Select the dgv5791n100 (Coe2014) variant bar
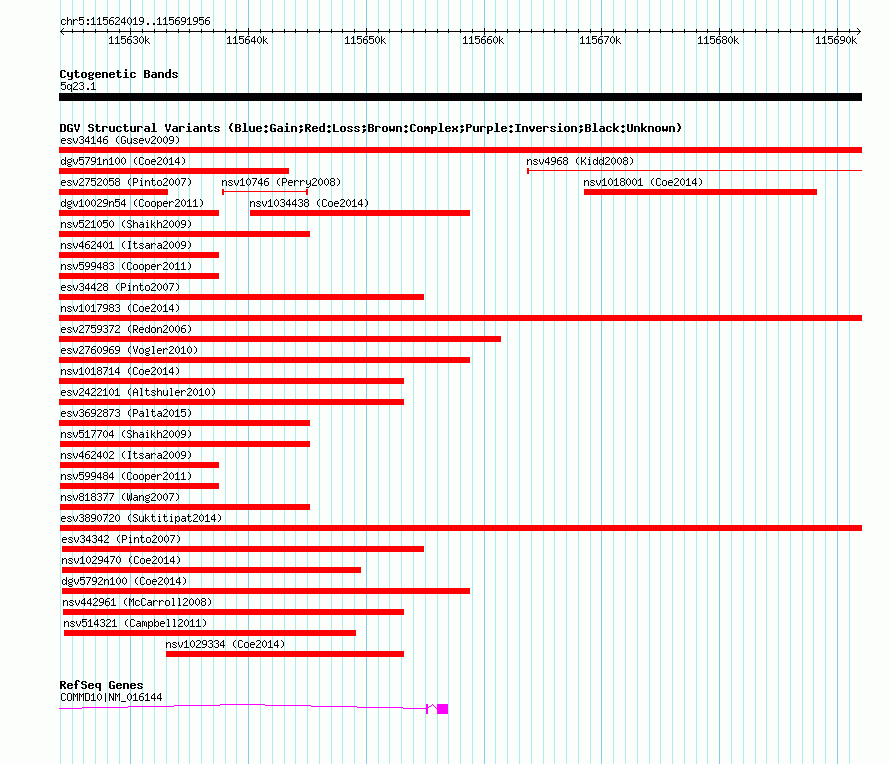 click(x=174, y=171)
